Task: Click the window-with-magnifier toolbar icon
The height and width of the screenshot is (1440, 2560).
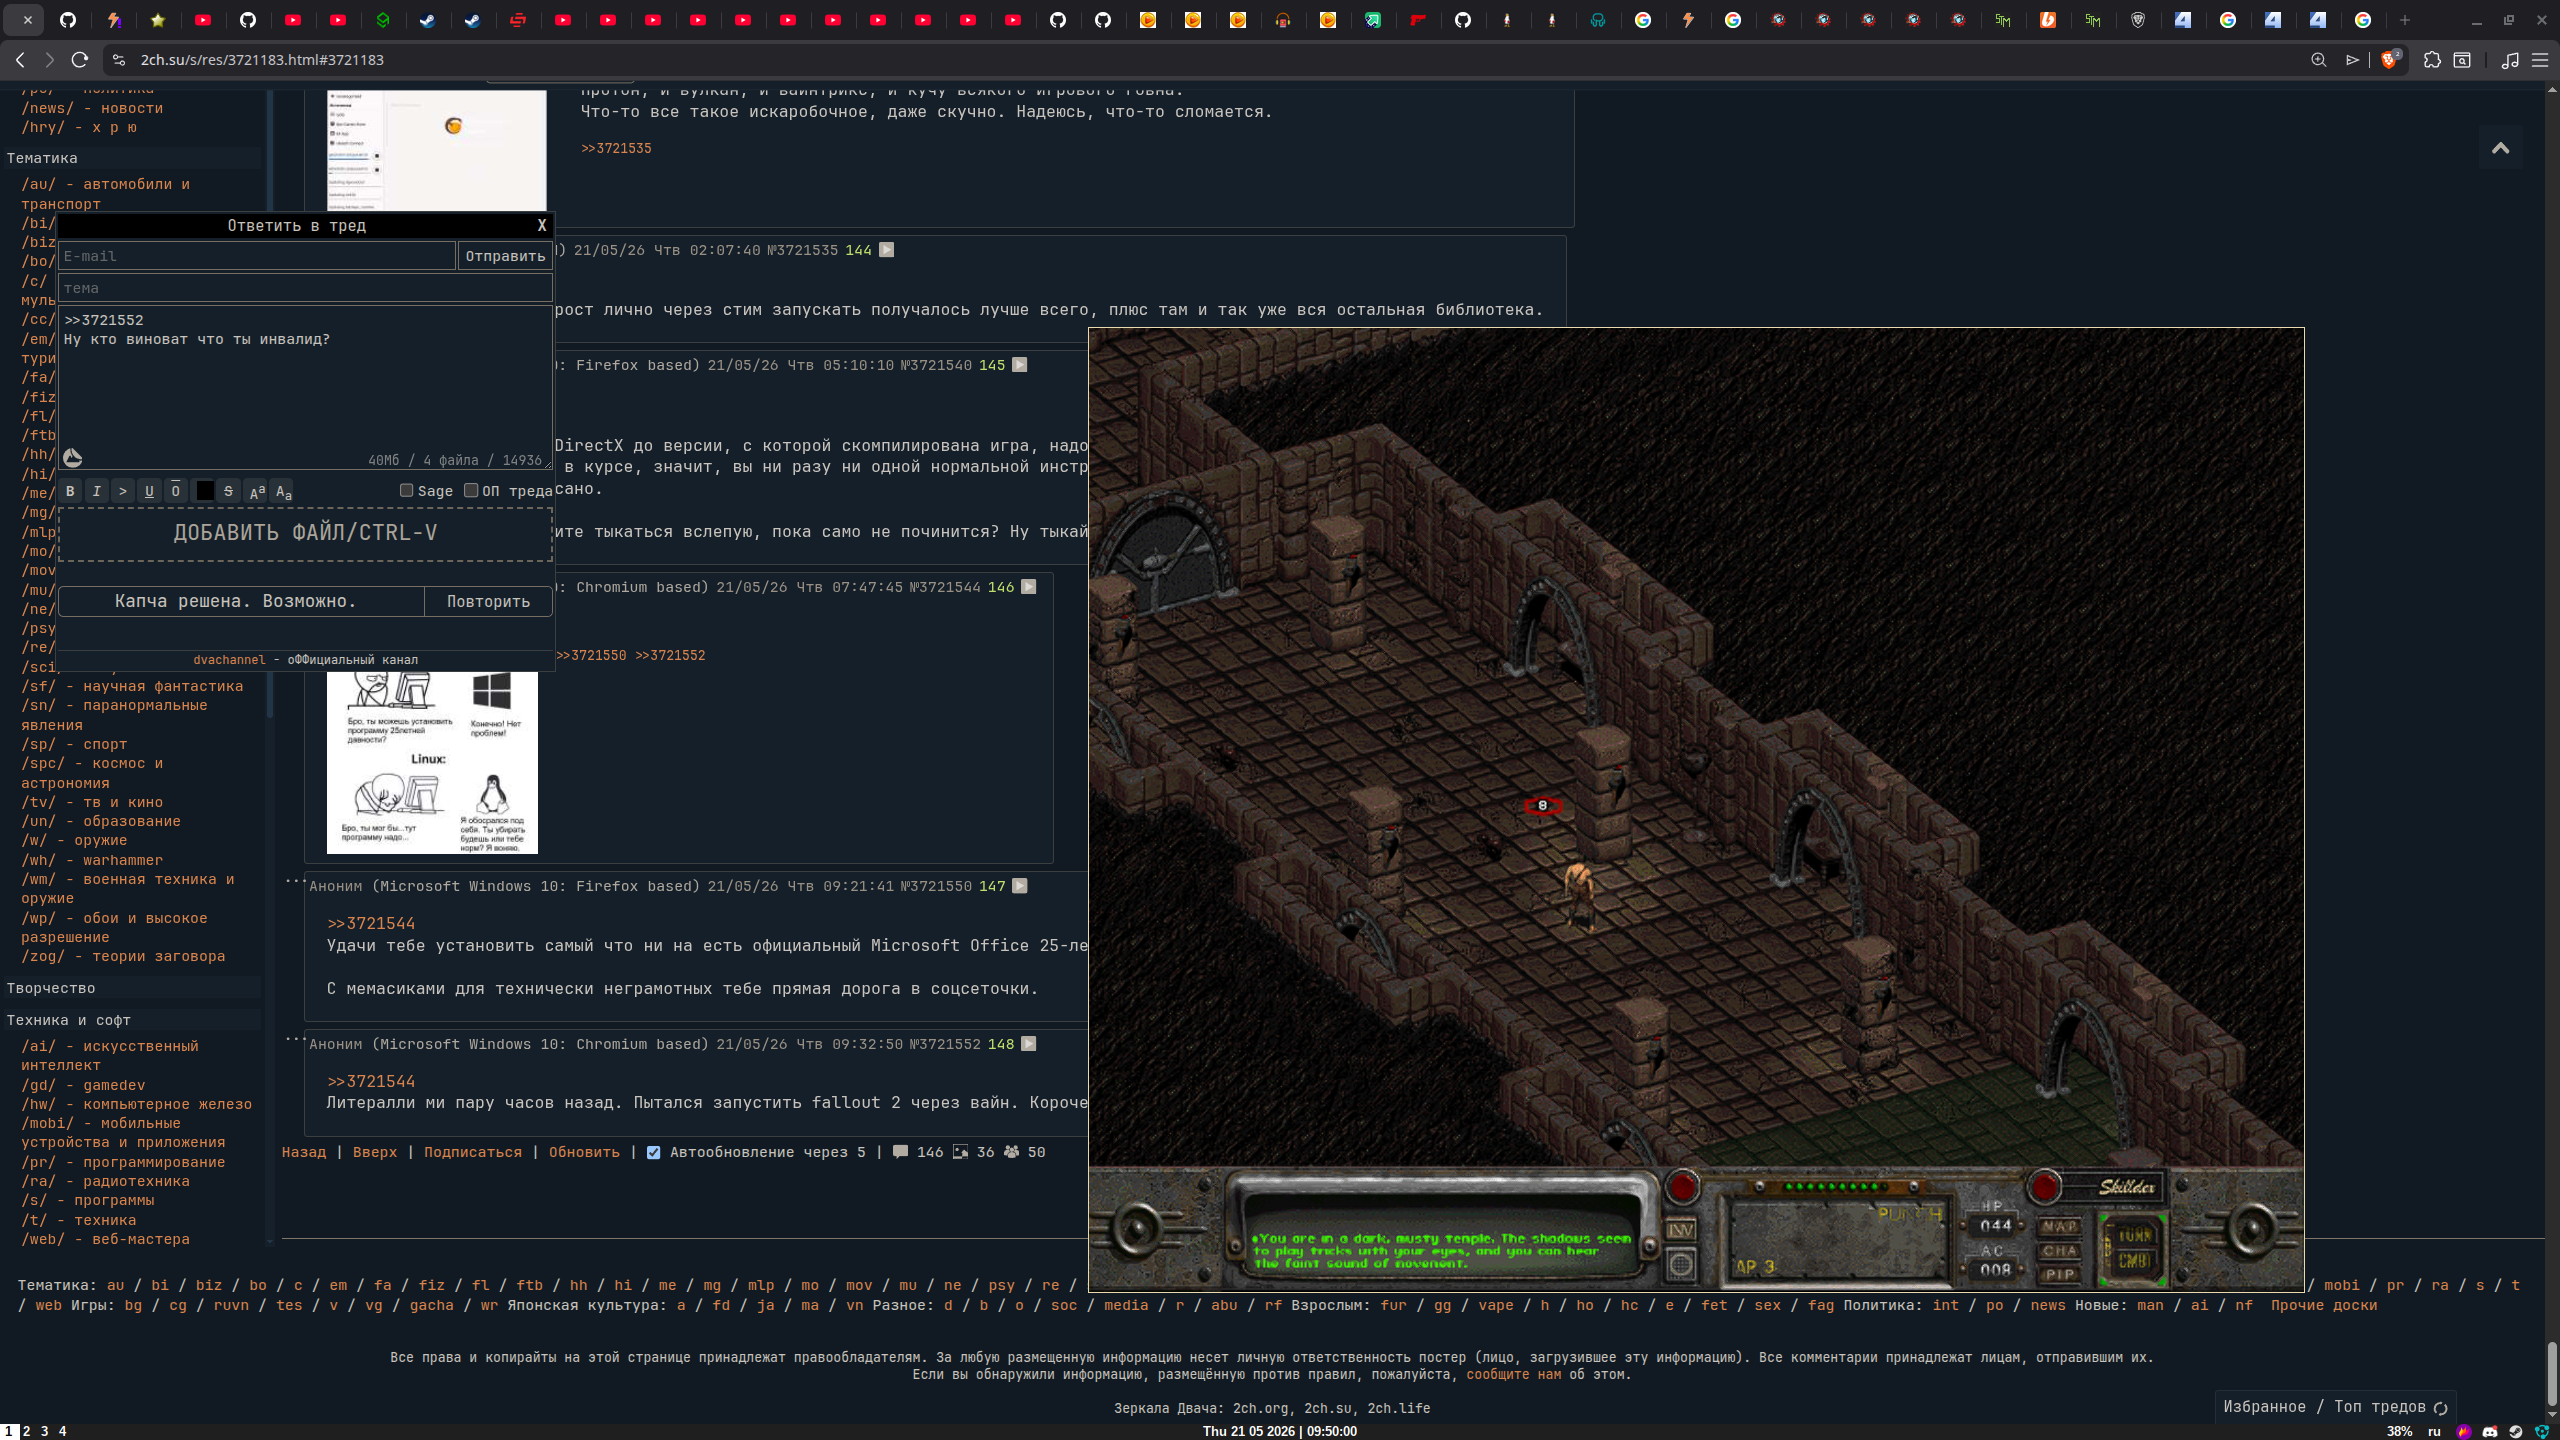Action: click(x=2462, y=60)
